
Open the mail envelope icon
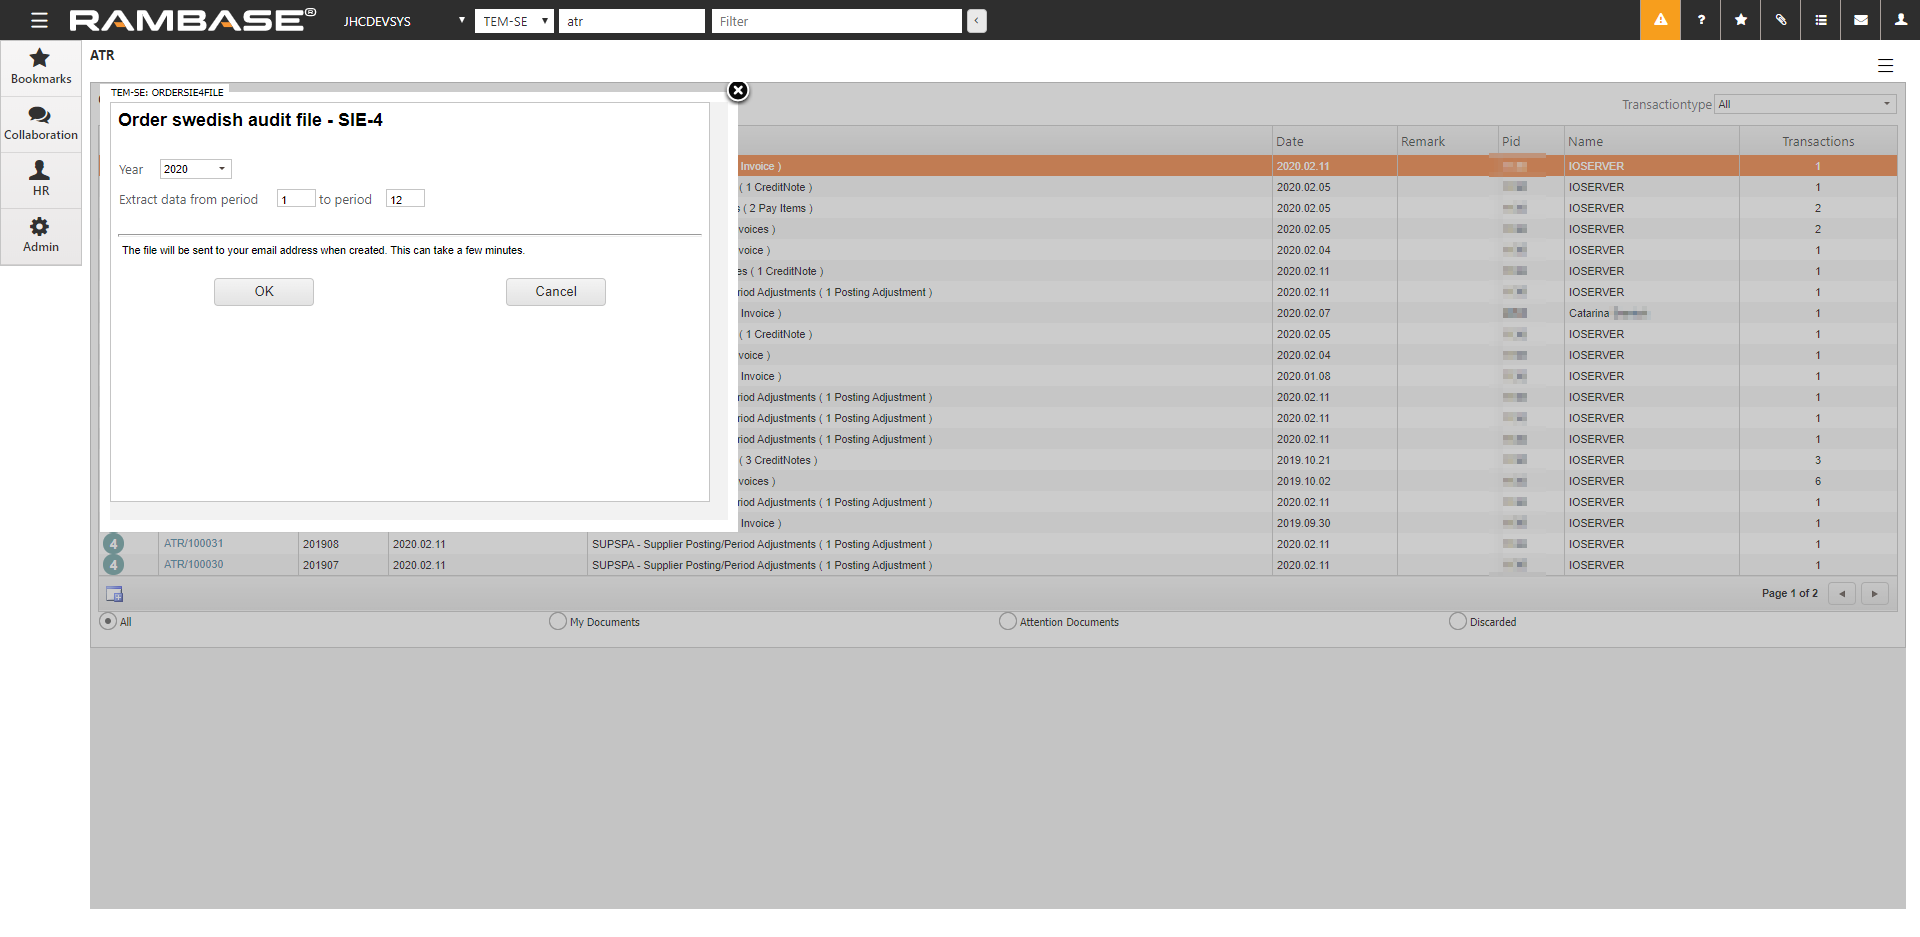tap(1861, 20)
